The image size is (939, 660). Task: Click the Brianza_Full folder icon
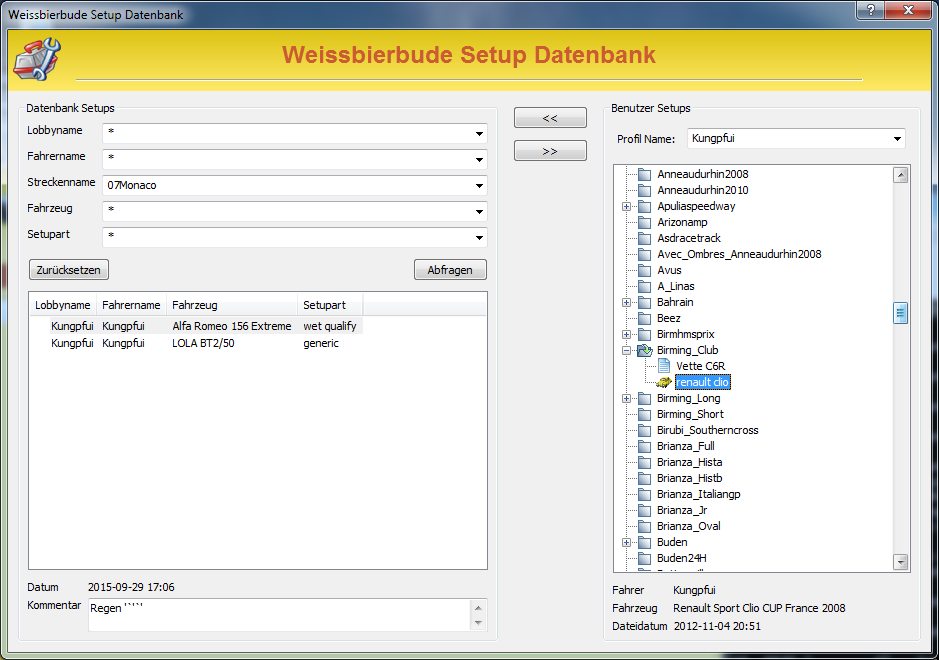[645, 446]
